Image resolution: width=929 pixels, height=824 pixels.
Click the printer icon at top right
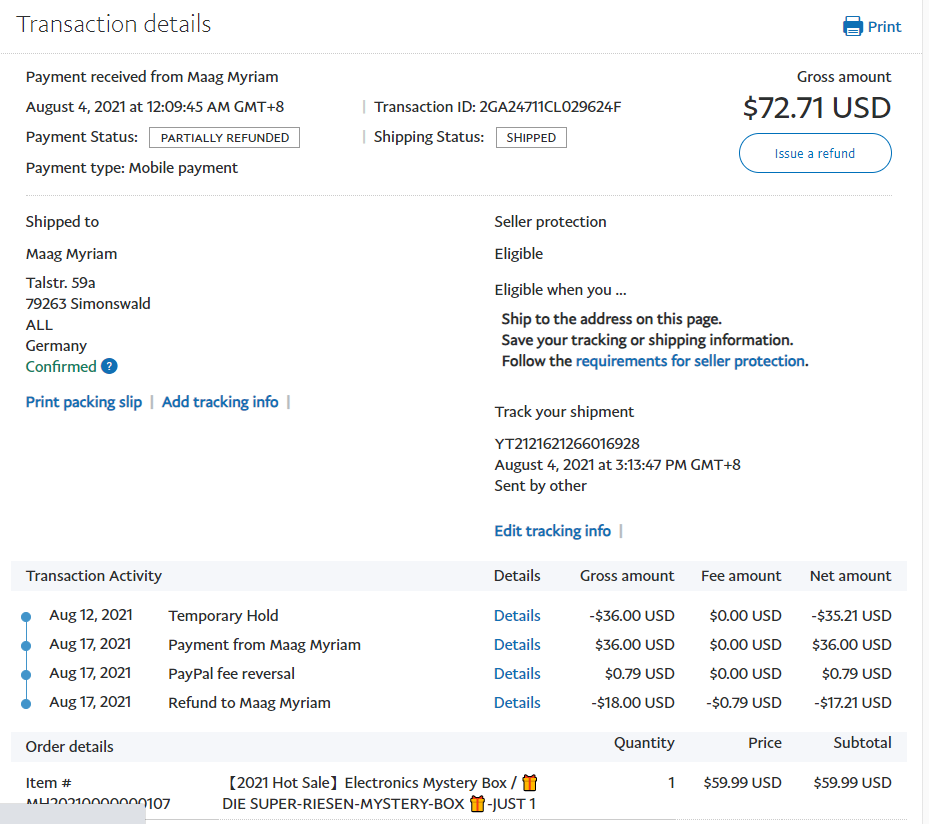853,27
